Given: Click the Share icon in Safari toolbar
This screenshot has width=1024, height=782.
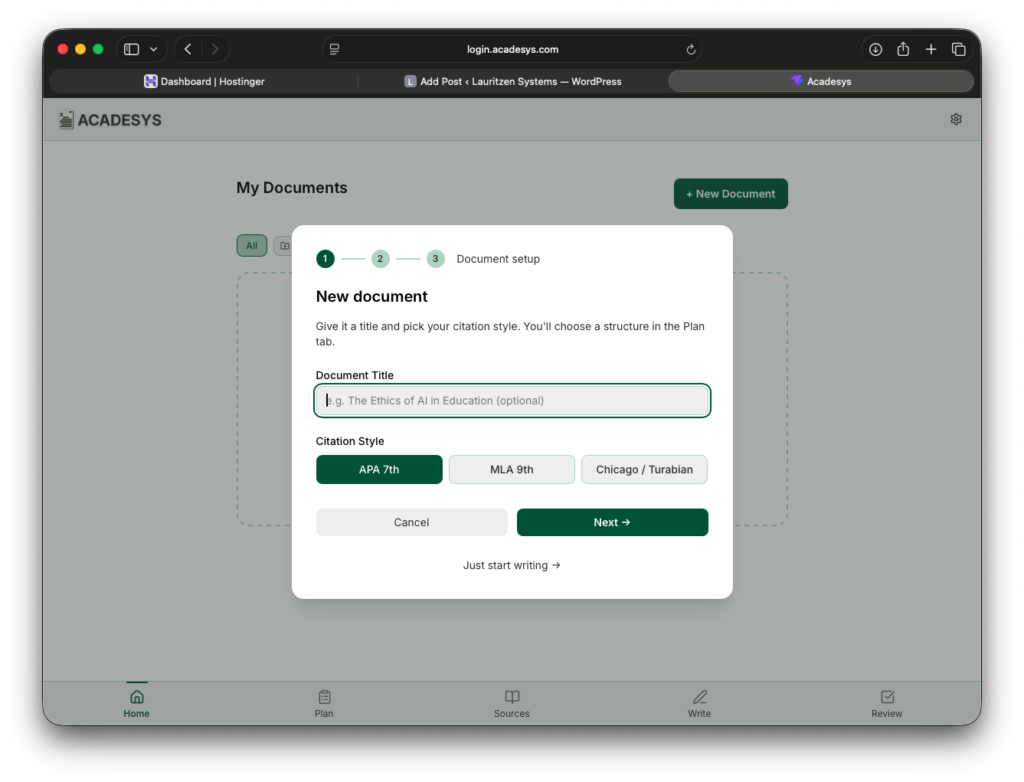Looking at the screenshot, I should (903, 49).
